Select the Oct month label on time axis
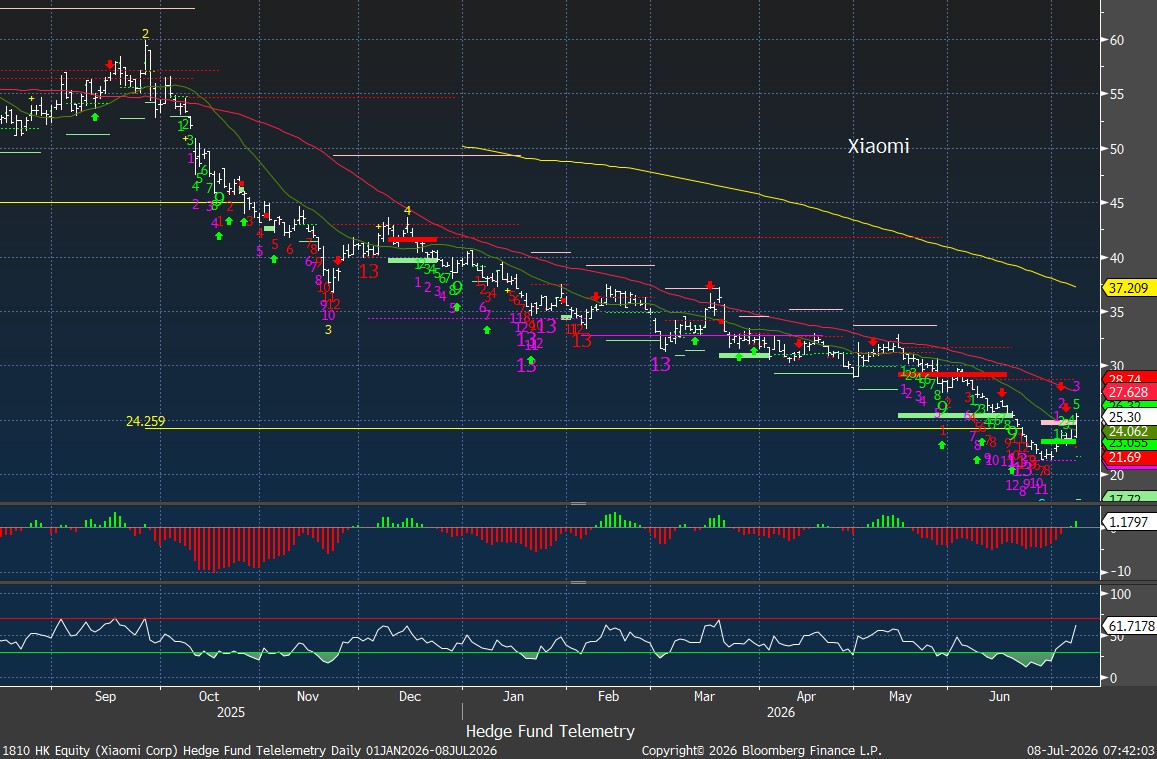1157x759 pixels. pos(209,696)
